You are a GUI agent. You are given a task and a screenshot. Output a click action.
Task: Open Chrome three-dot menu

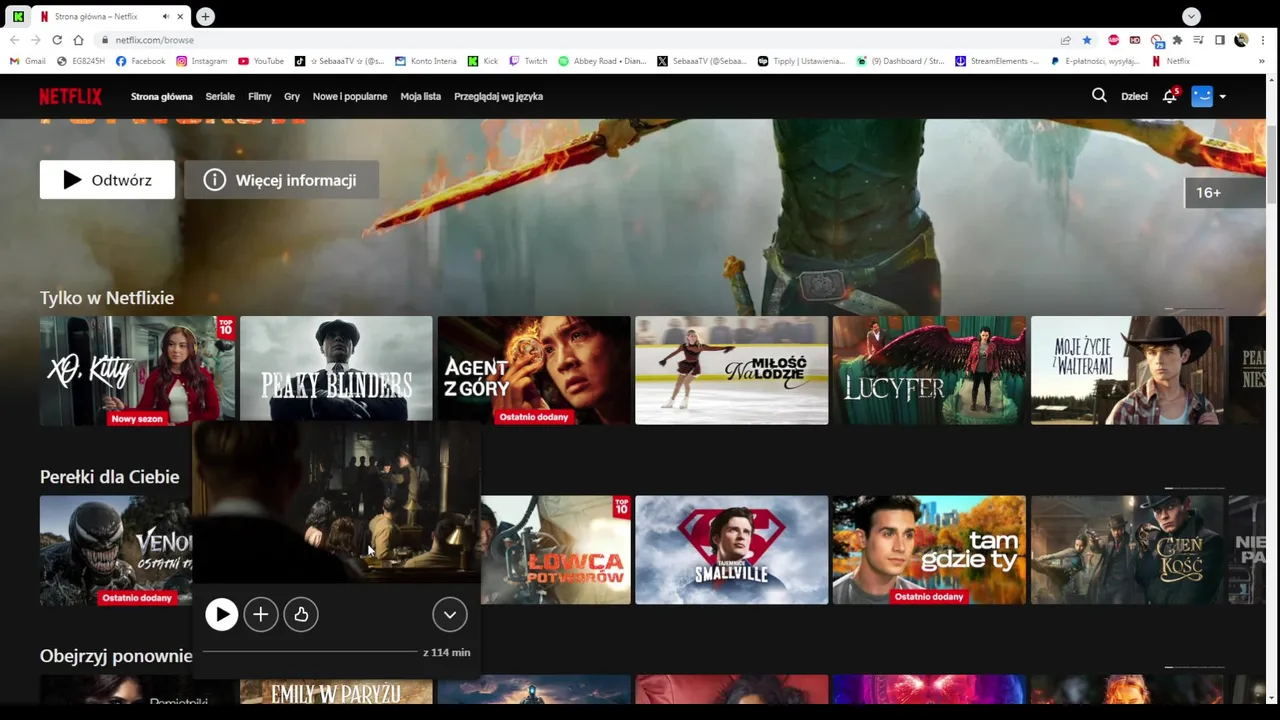(1264, 40)
